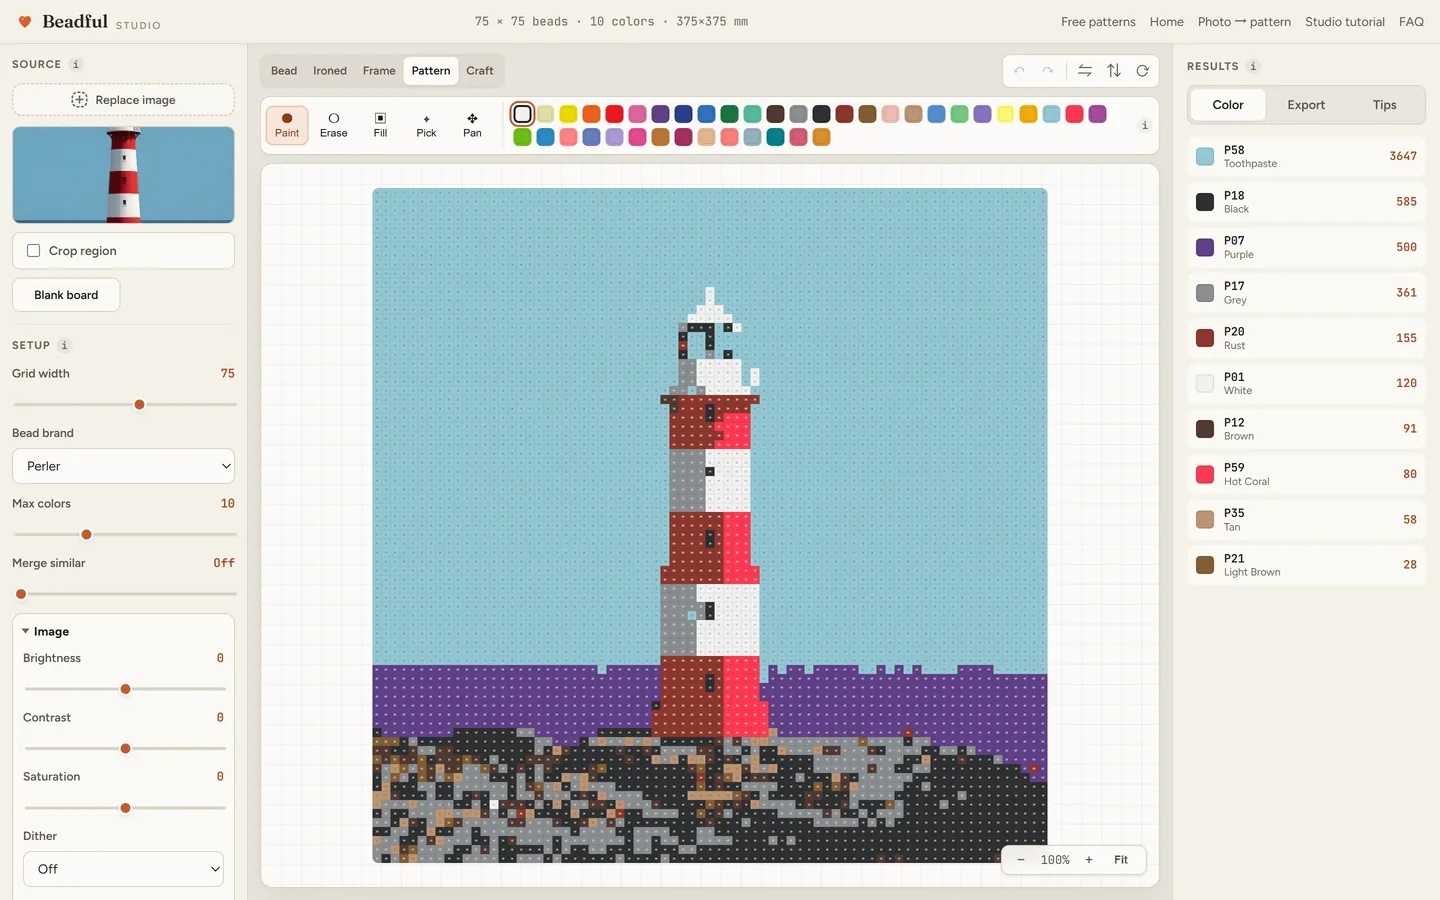Click the Max colors slider handle
The width and height of the screenshot is (1440, 900).
coord(87,535)
